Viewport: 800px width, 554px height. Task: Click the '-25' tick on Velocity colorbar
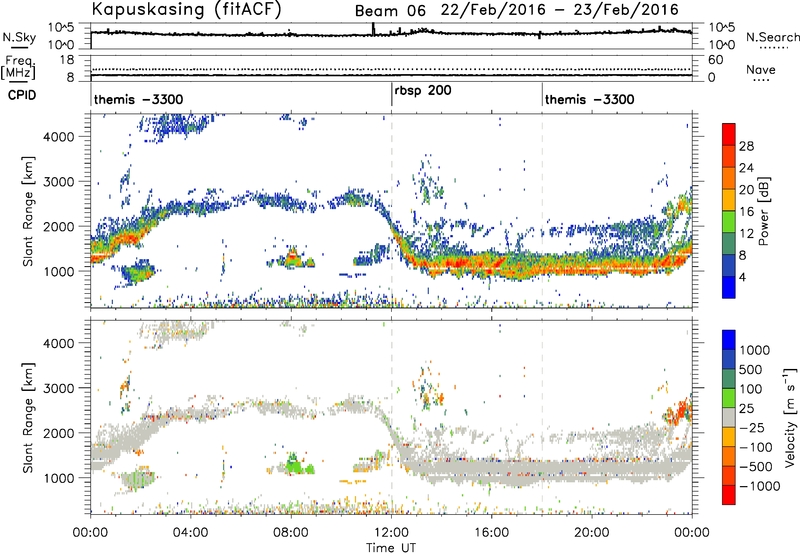point(752,428)
